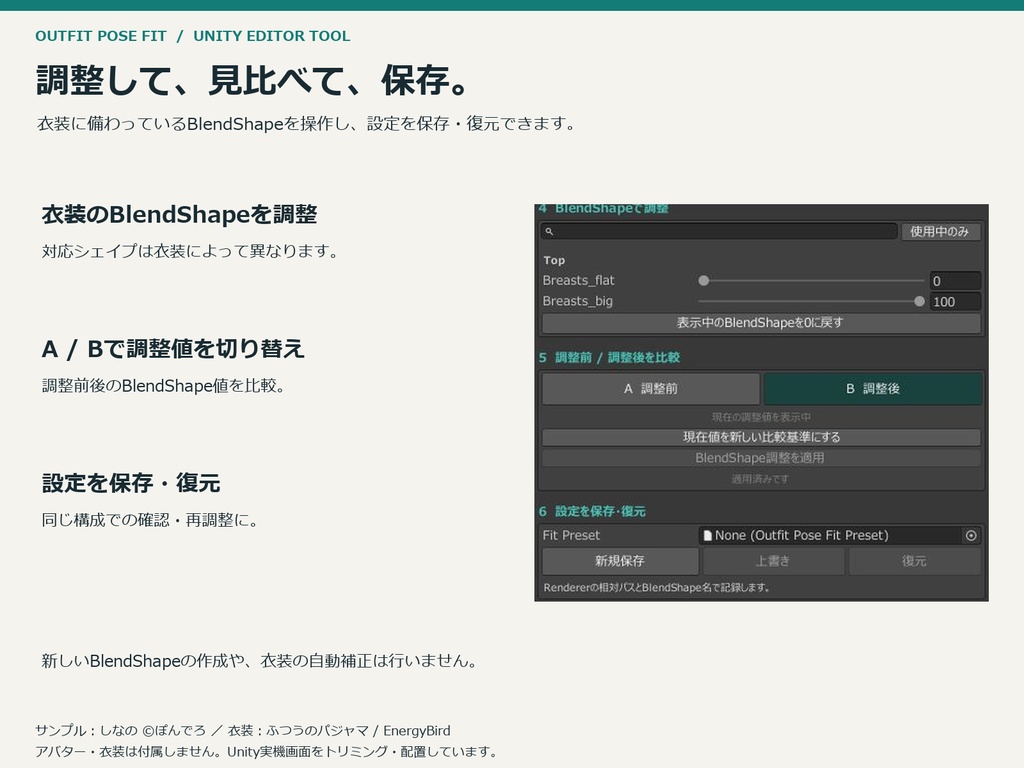
Task: Click the 調整して、見比べて、保存。 headline
Action: (x=253, y=81)
